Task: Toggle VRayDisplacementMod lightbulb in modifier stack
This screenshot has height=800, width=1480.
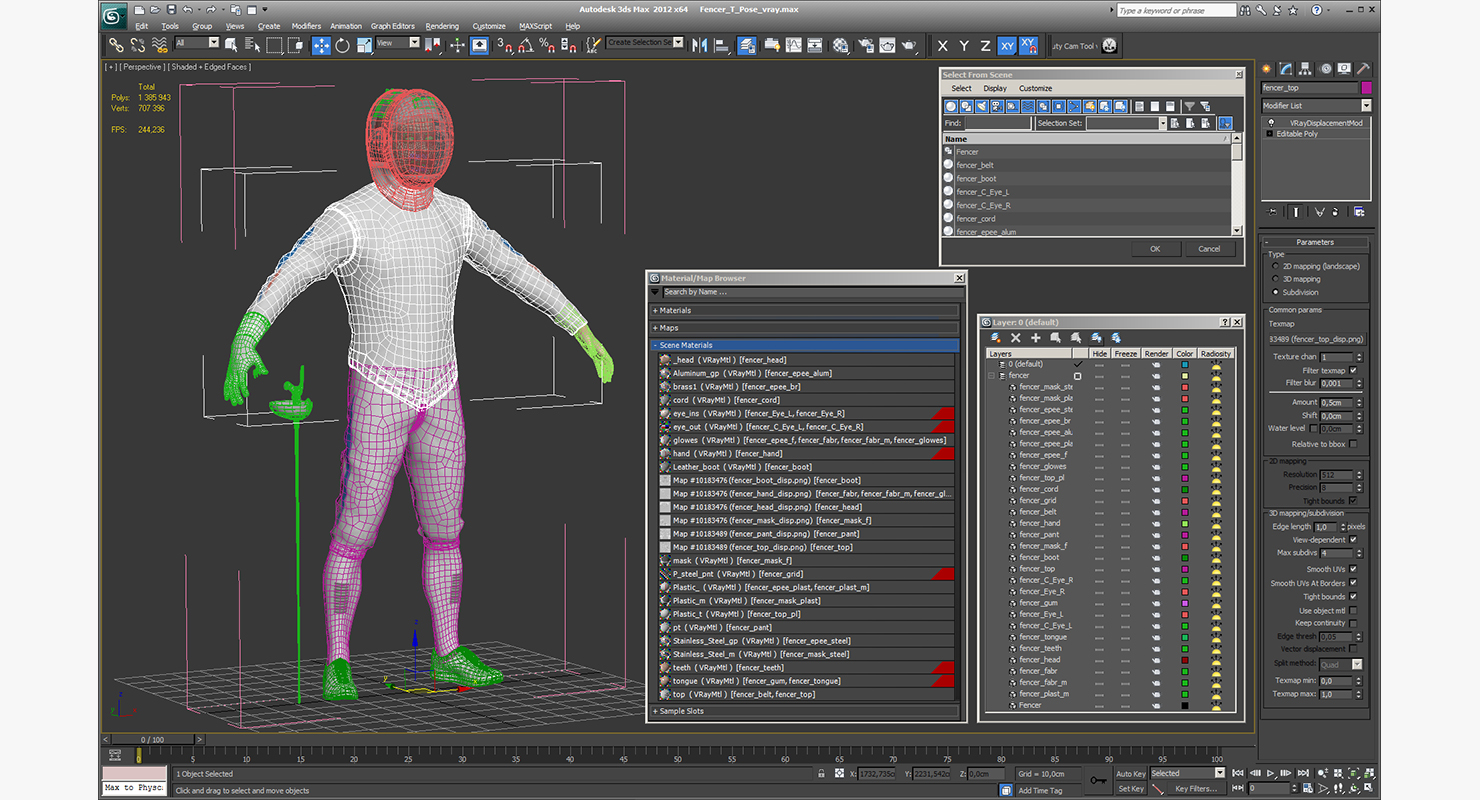Action: pos(1270,123)
